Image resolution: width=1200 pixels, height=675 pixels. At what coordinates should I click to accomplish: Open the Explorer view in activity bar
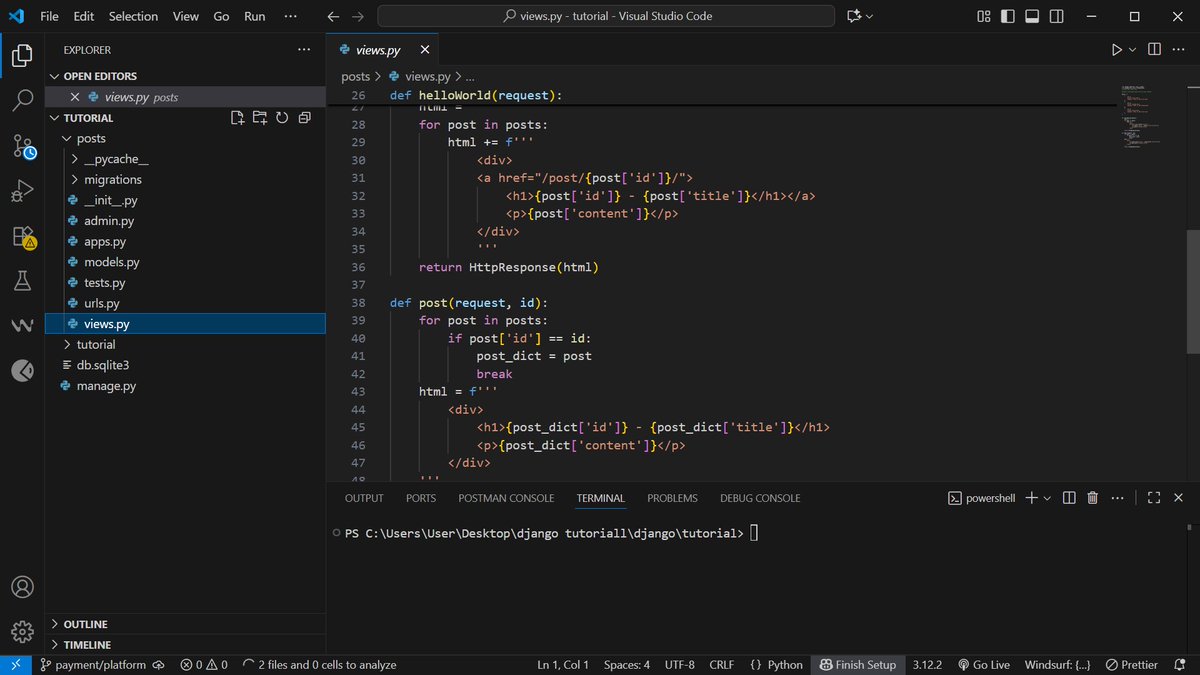pyautogui.click(x=22, y=55)
